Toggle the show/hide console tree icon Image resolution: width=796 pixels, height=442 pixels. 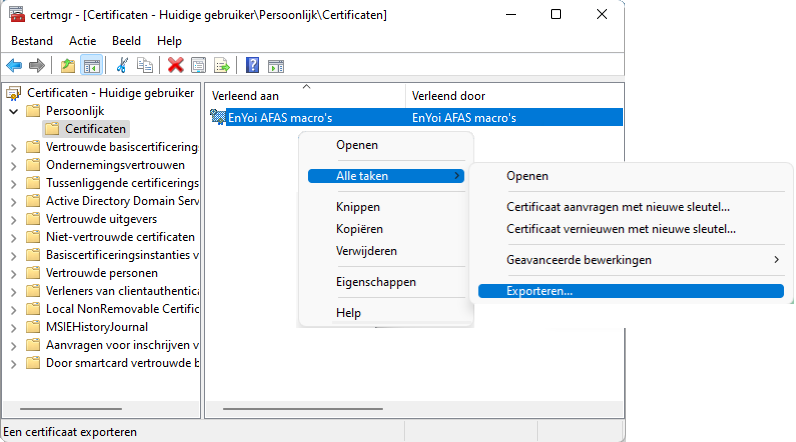[x=92, y=65]
